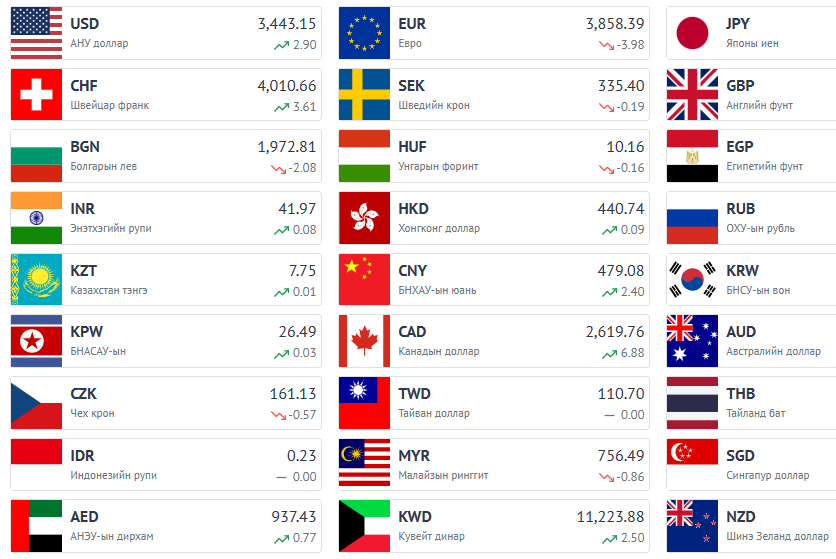This screenshot has height=559, width=836.
Task: Choose the Kuwait flag icon
Action: pos(364,526)
